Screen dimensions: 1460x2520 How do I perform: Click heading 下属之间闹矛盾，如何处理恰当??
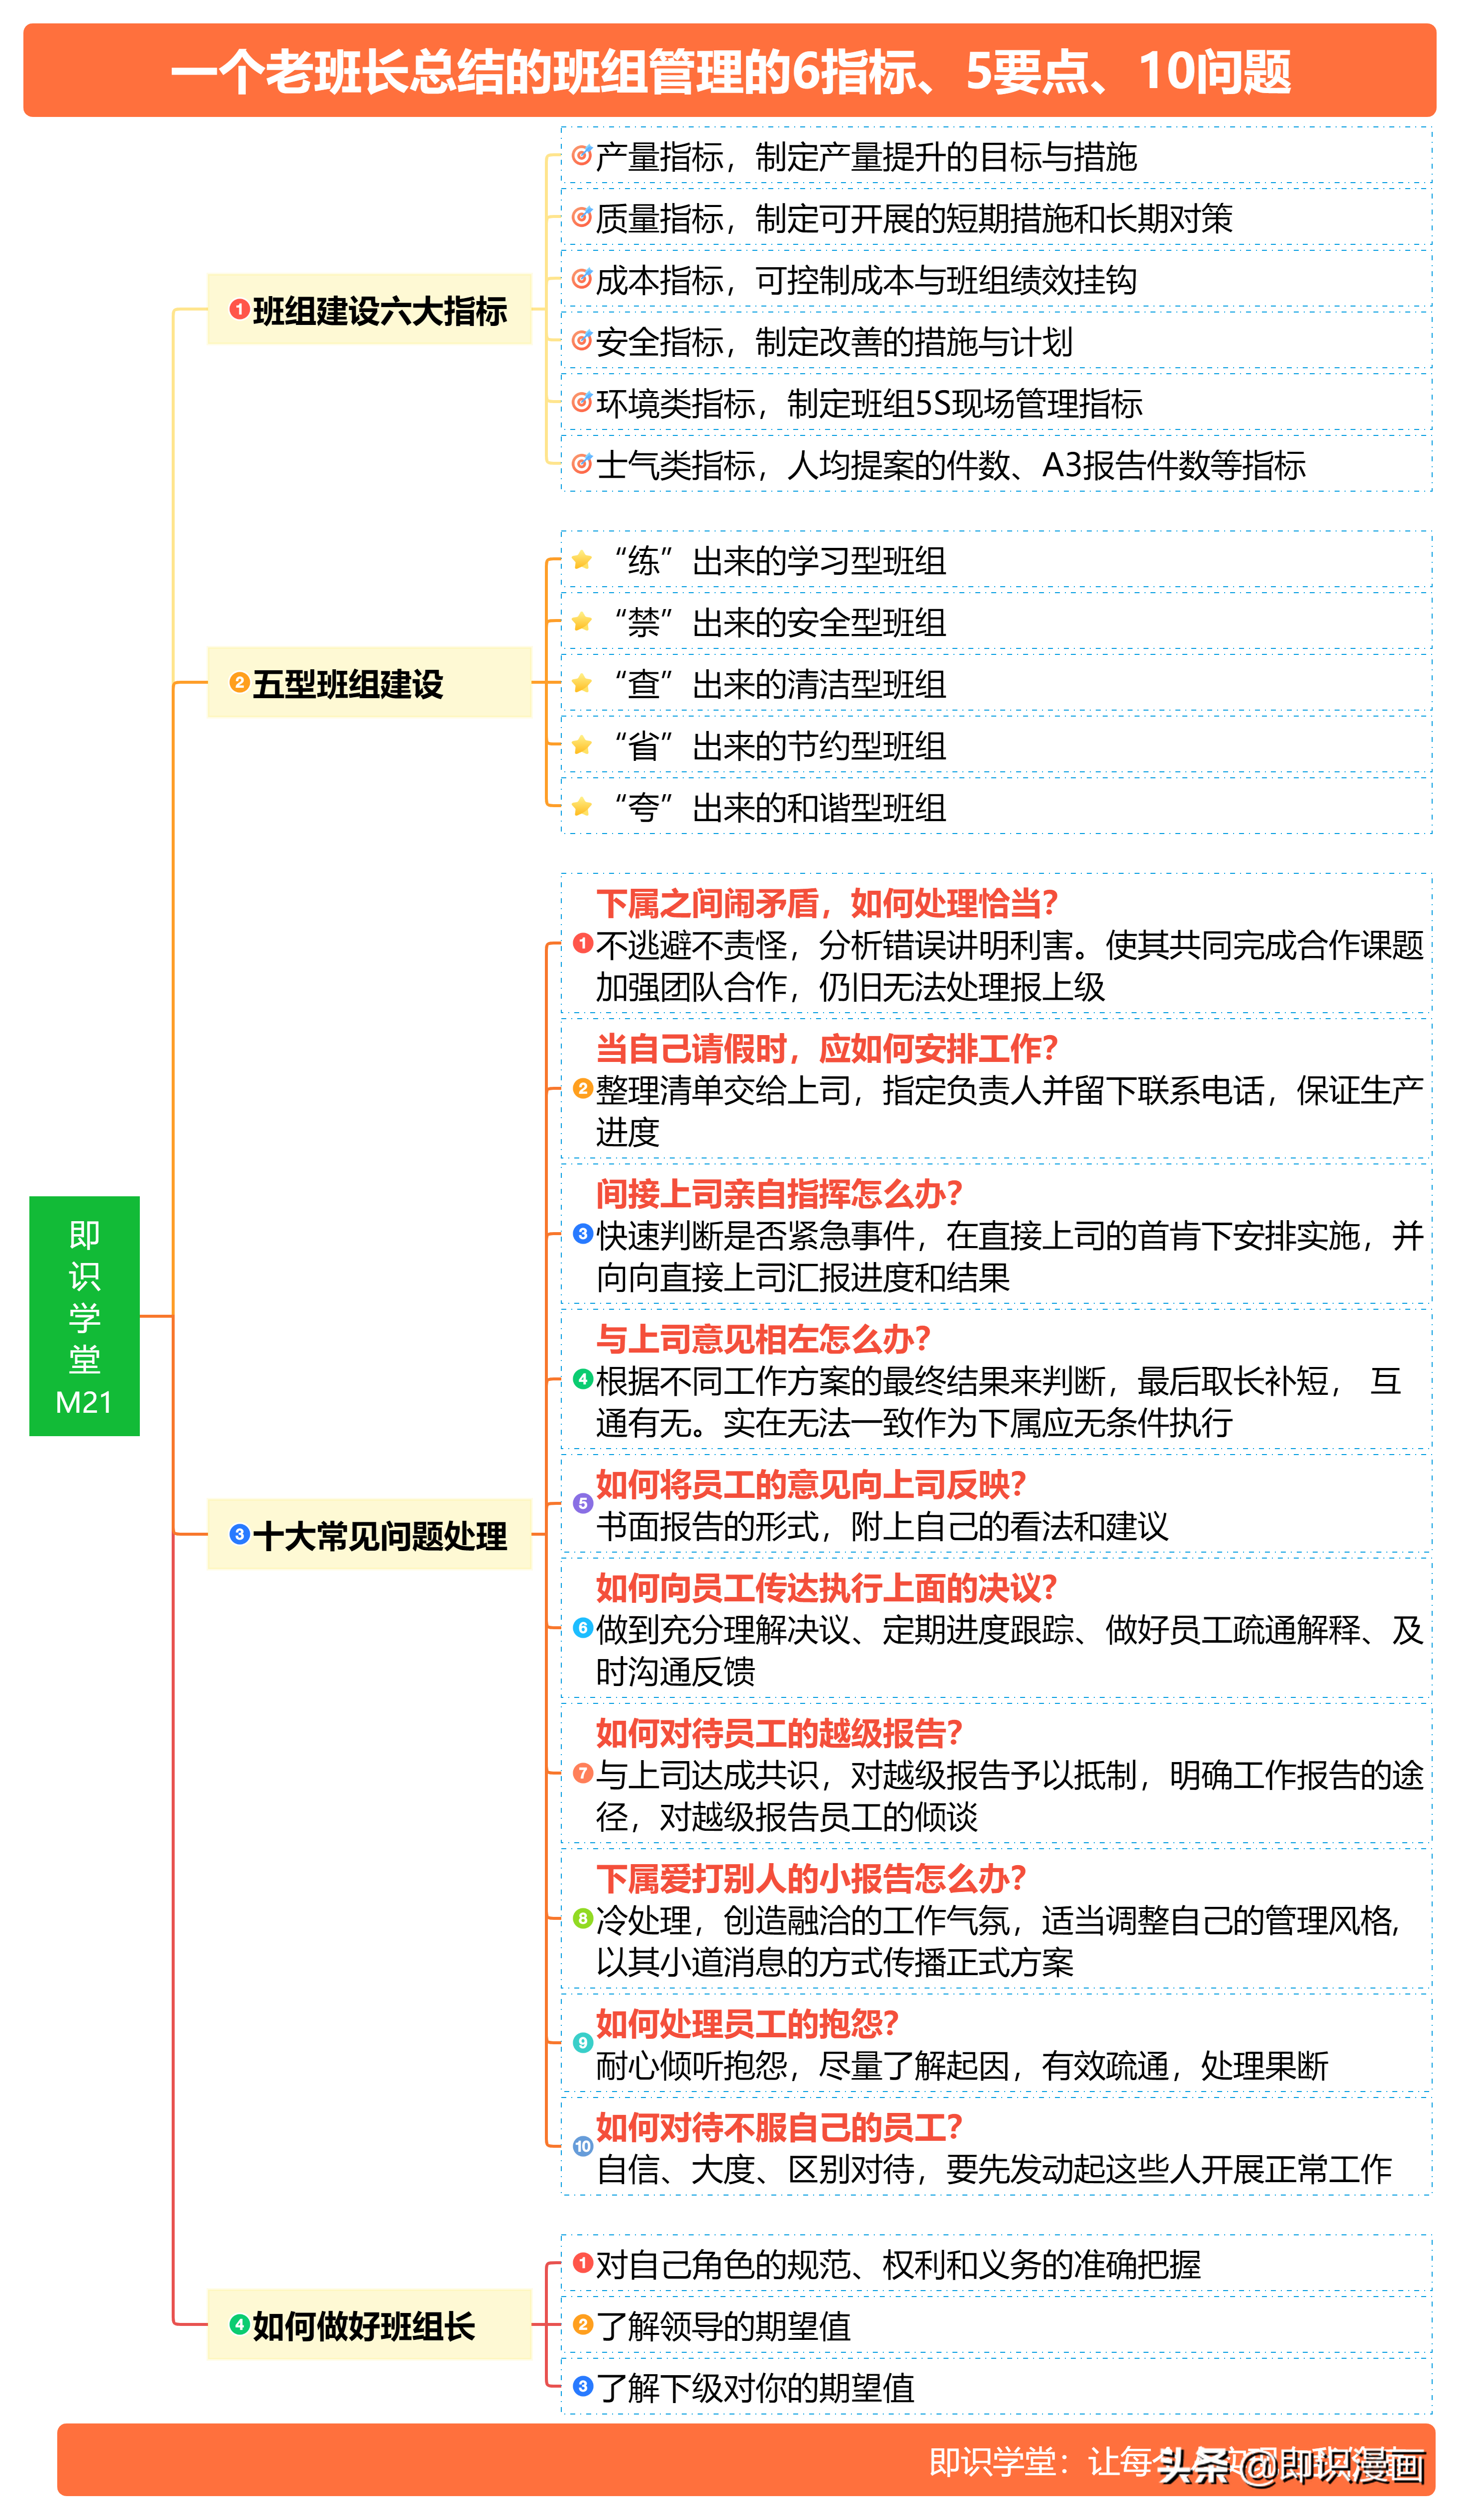pos(826,904)
